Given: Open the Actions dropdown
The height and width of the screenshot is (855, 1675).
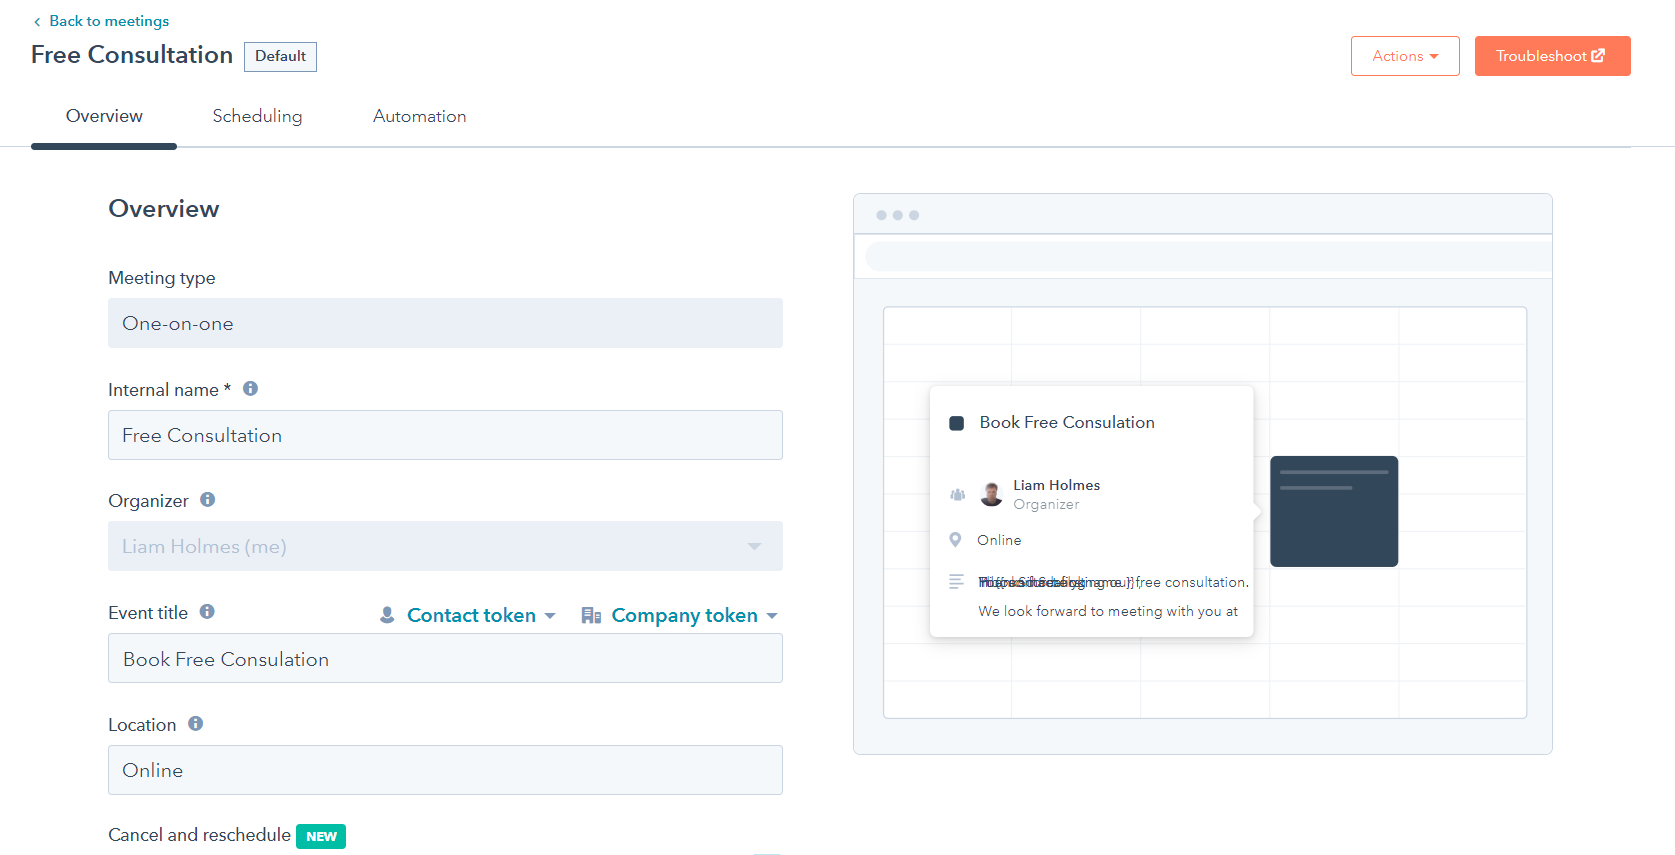Looking at the screenshot, I should pos(1405,56).
